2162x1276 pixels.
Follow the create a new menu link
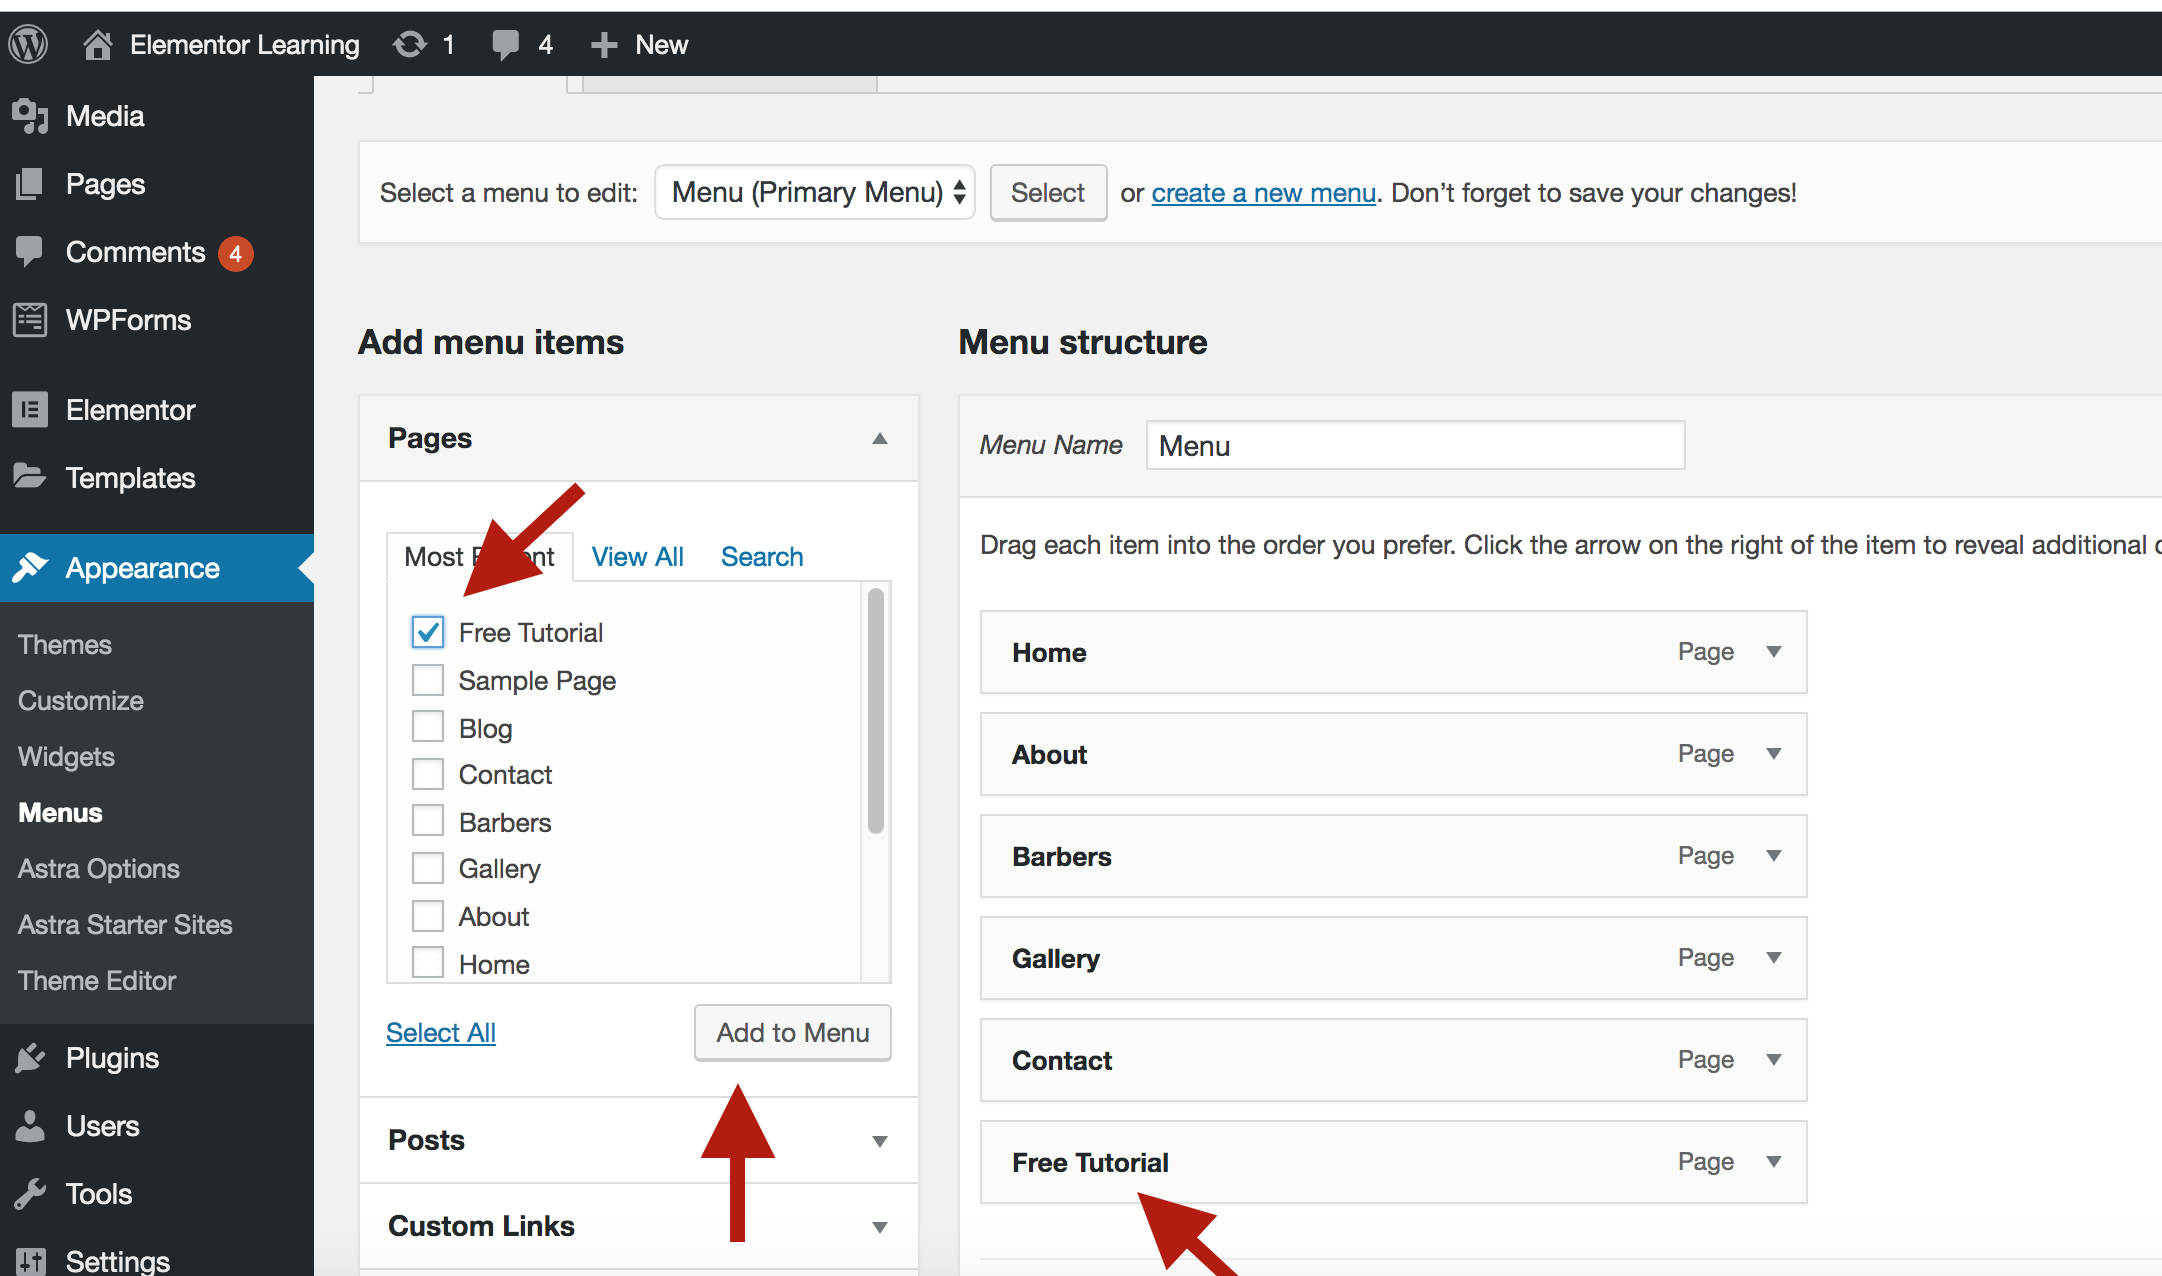tap(1263, 193)
